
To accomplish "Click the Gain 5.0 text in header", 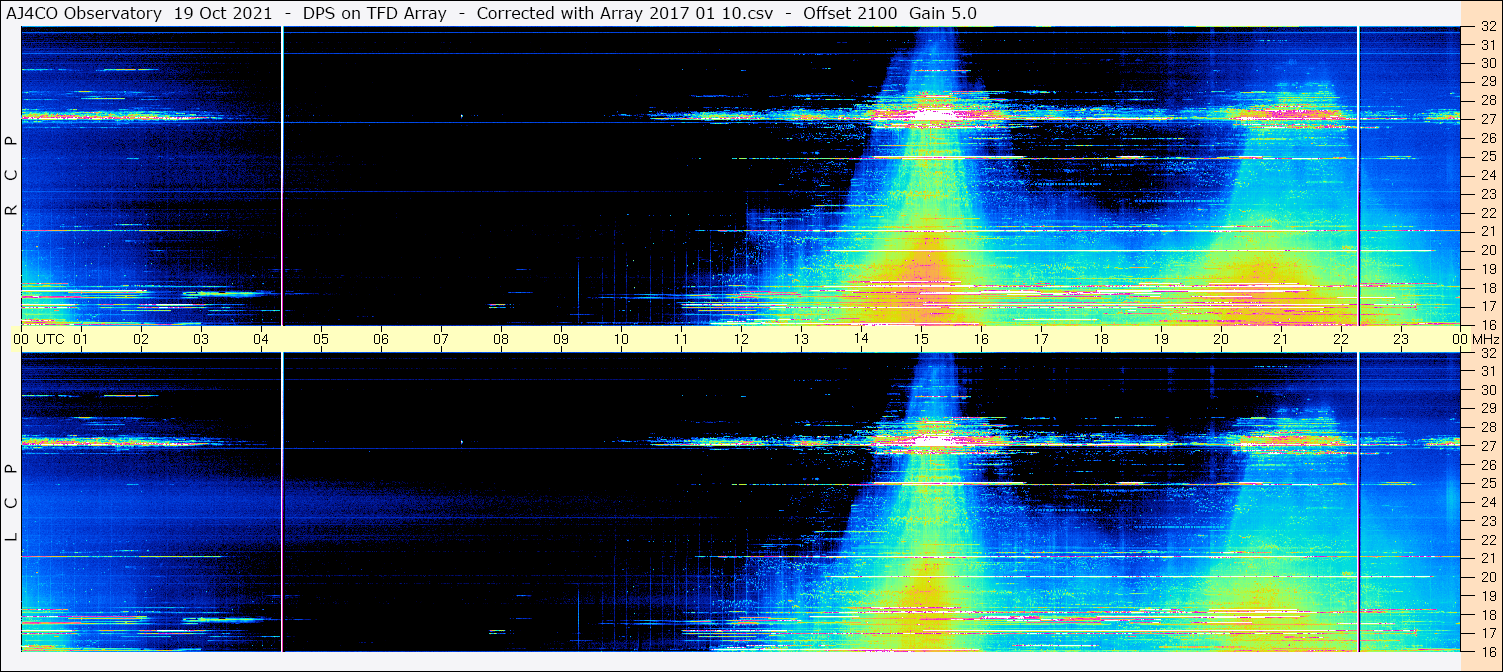I will click(943, 13).
